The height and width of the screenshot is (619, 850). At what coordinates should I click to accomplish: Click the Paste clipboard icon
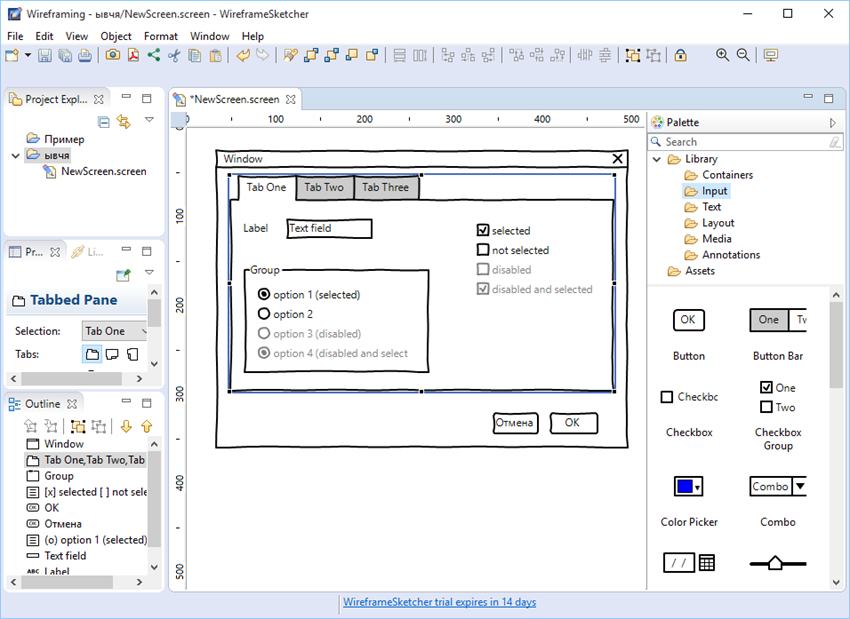pos(215,55)
